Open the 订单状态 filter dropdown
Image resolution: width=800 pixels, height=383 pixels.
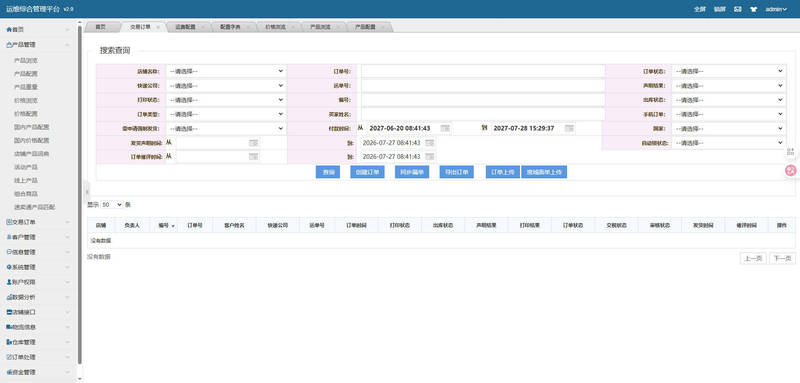[729, 71]
